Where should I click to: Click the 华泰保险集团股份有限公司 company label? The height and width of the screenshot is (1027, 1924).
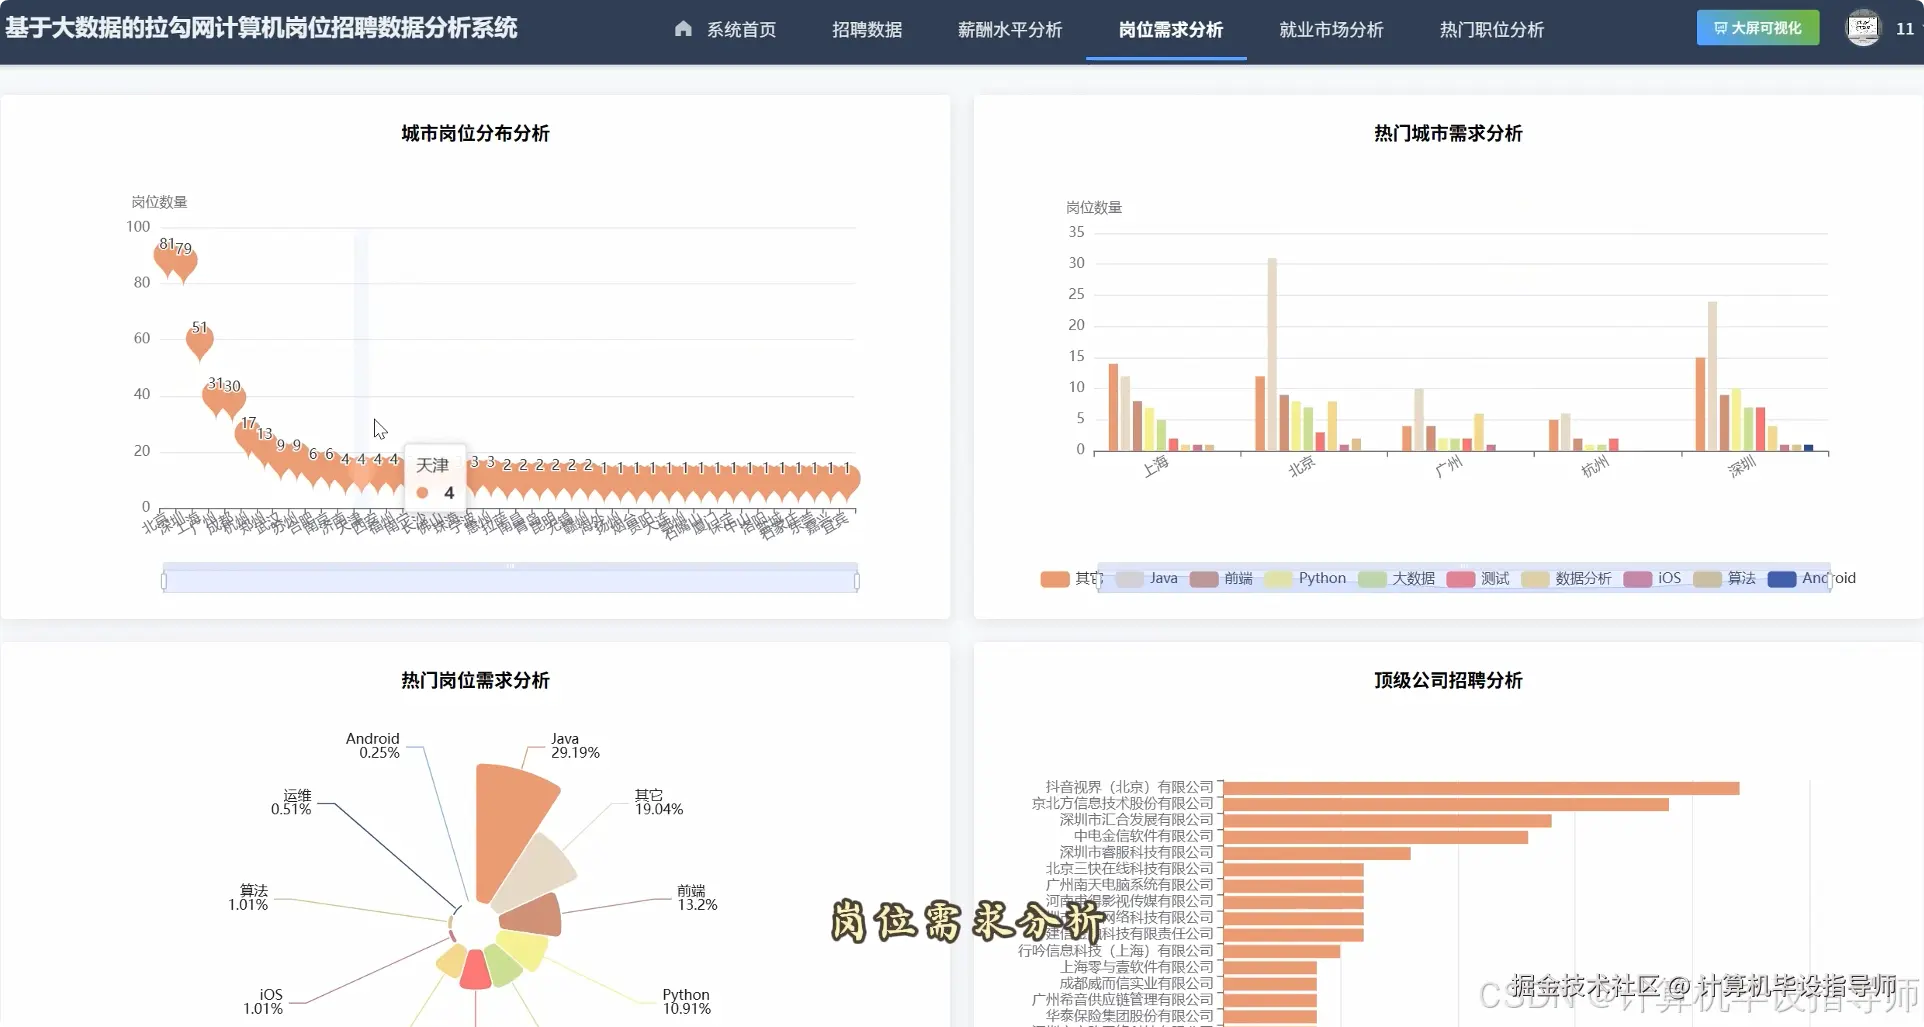pos(1129,1016)
